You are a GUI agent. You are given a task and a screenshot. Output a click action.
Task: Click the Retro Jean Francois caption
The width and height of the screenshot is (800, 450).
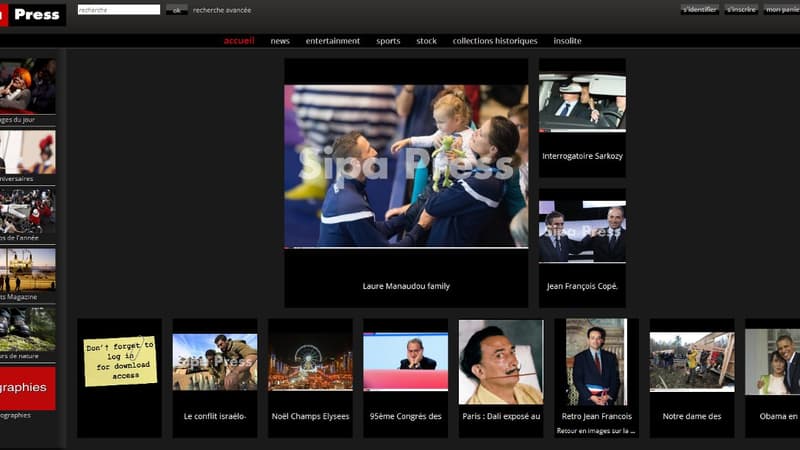point(596,416)
